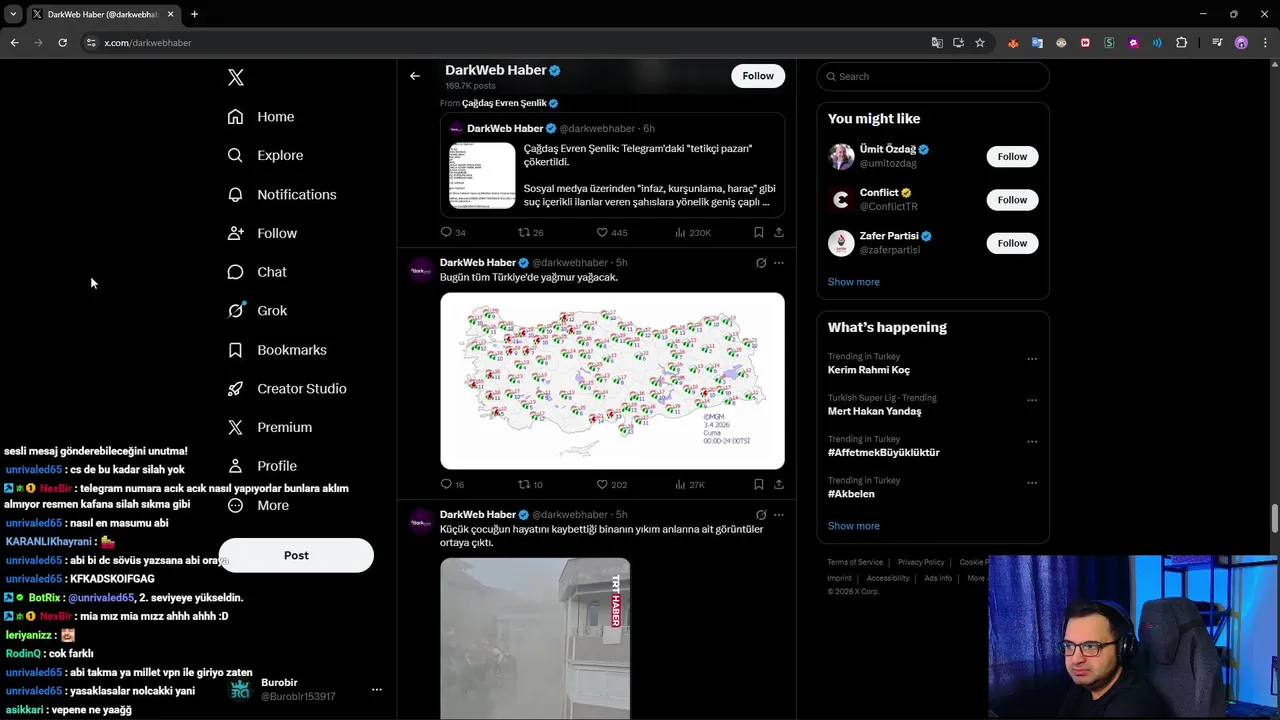Bookmark this page with the star icon
The height and width of the screenshot is (720, 1280).
980,43
